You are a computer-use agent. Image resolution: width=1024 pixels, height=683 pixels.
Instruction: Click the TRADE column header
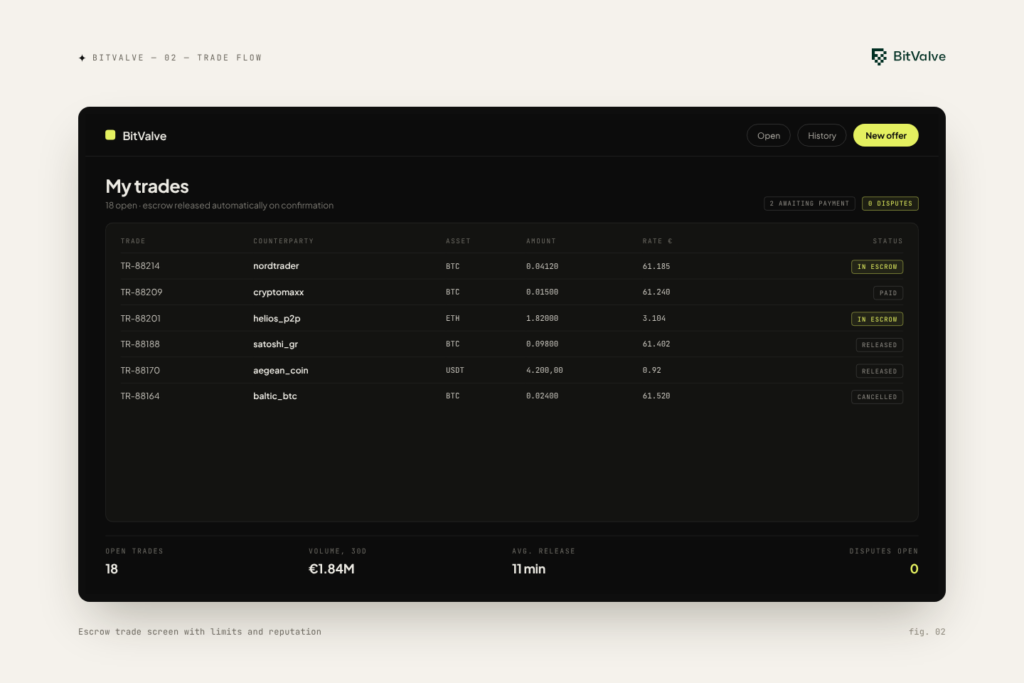click(133, 241)
